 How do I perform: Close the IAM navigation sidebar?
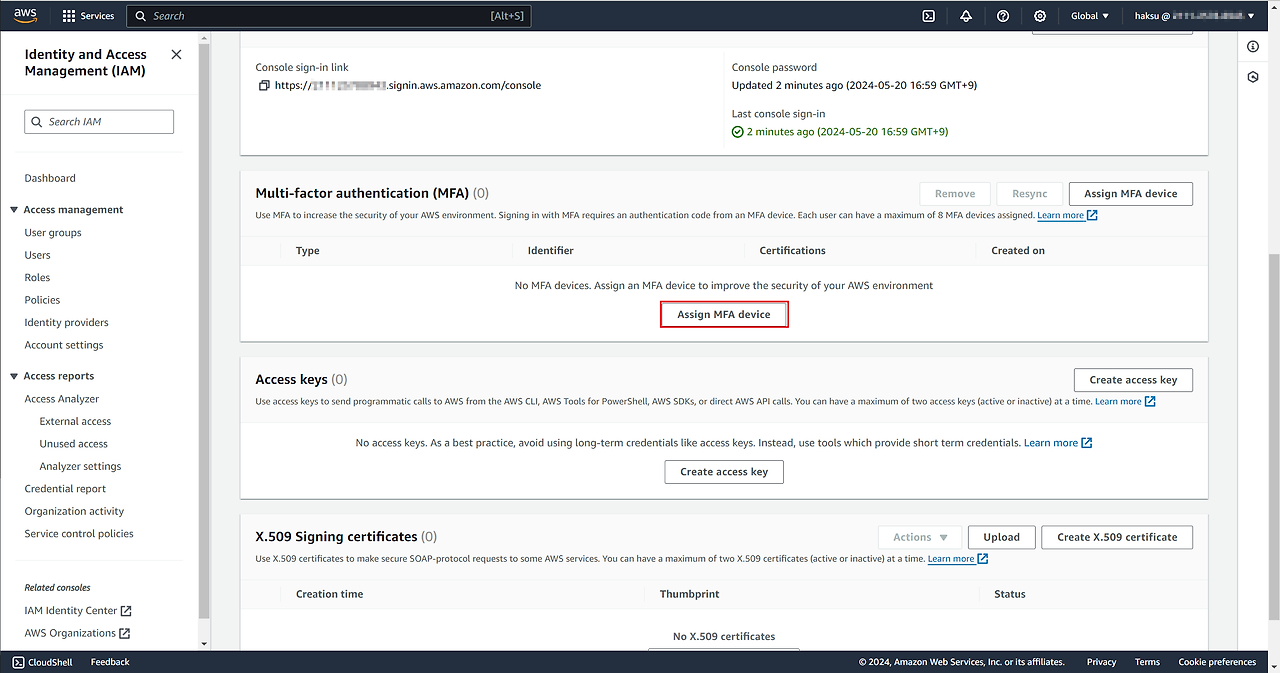coord(177,55)
